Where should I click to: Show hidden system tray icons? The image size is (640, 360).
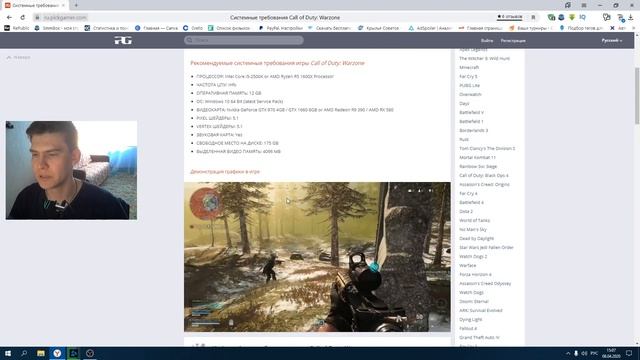[x=568, y=353]
